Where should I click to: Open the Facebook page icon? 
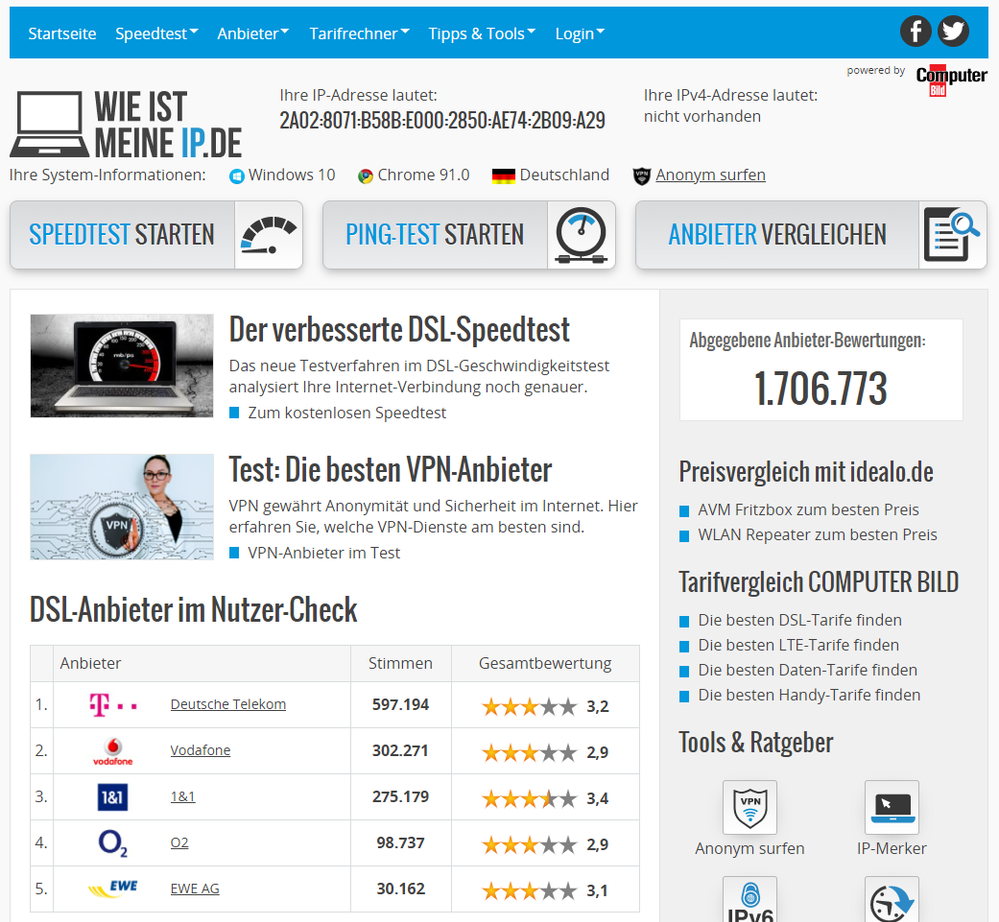pyautogui.click(x=915, y=31)
